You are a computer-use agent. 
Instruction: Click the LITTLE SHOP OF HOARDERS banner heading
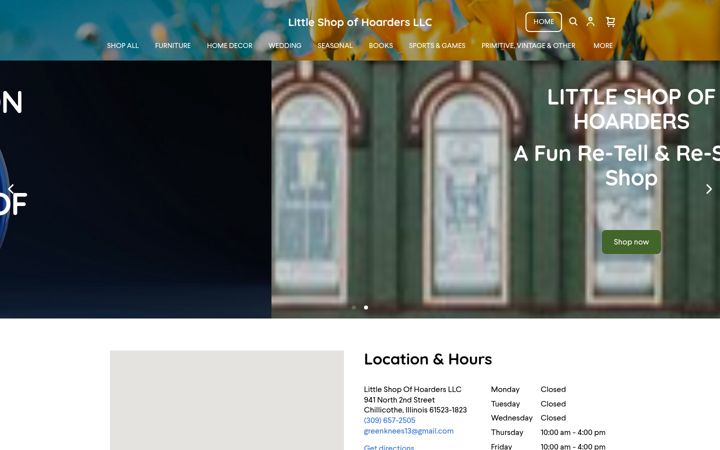click(x=631, y=109)
